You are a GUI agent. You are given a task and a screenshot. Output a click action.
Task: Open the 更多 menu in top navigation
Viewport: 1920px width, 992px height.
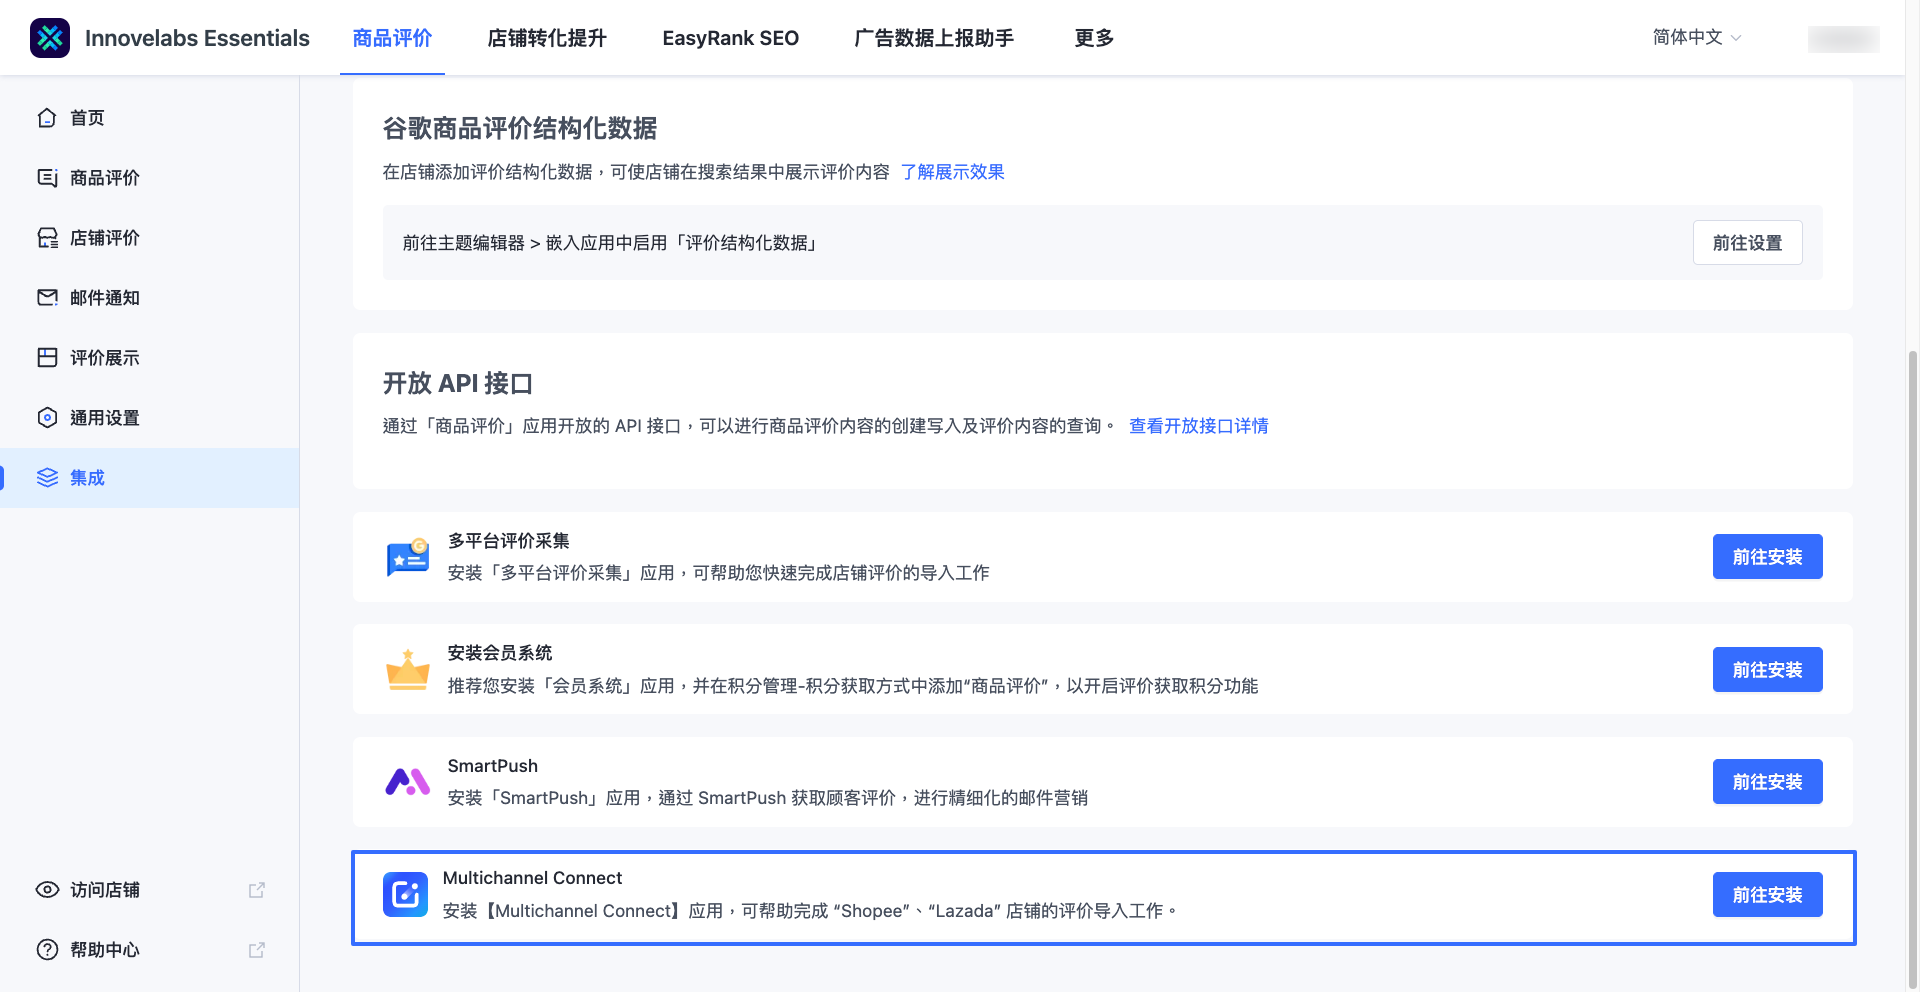[x=1094, y=38]
